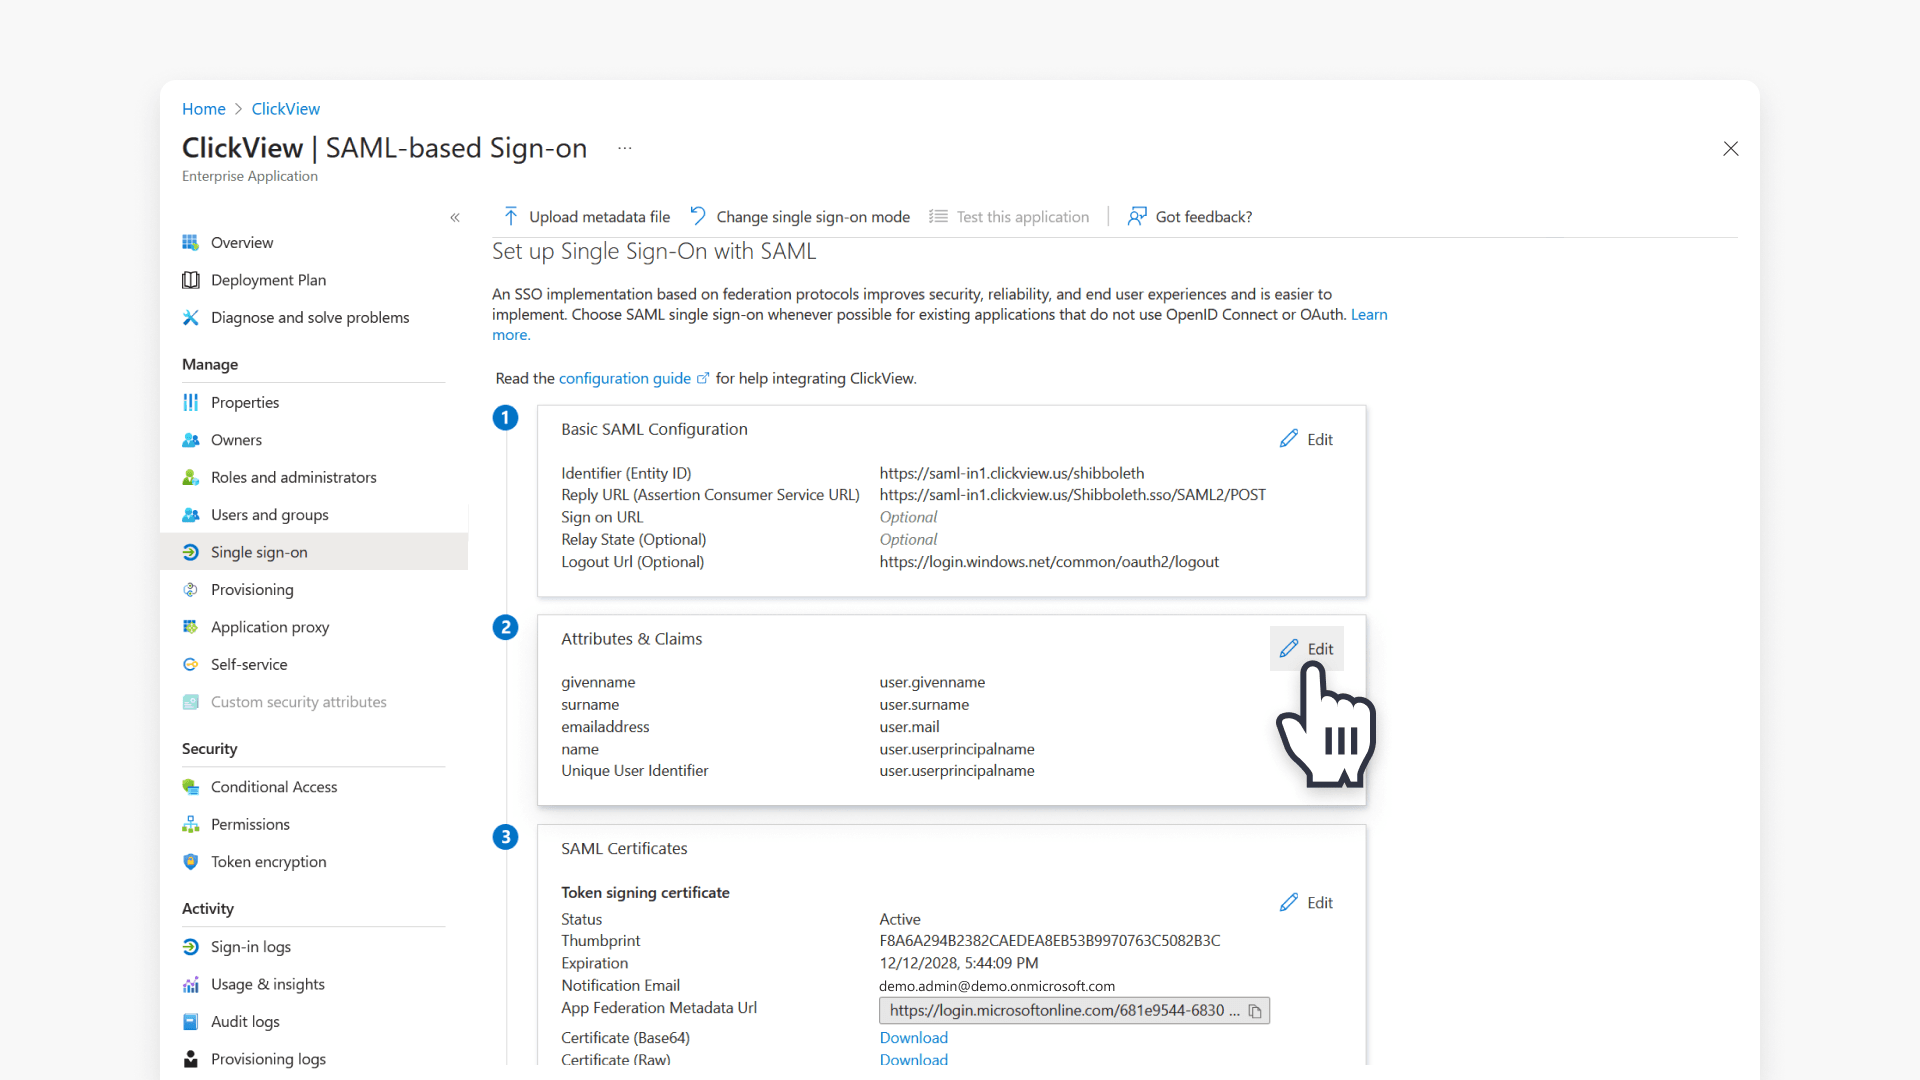This screenshot has height=1080, width=1920.
Task: Download the Certificate (Base64)
Action: click(912, 1037)
